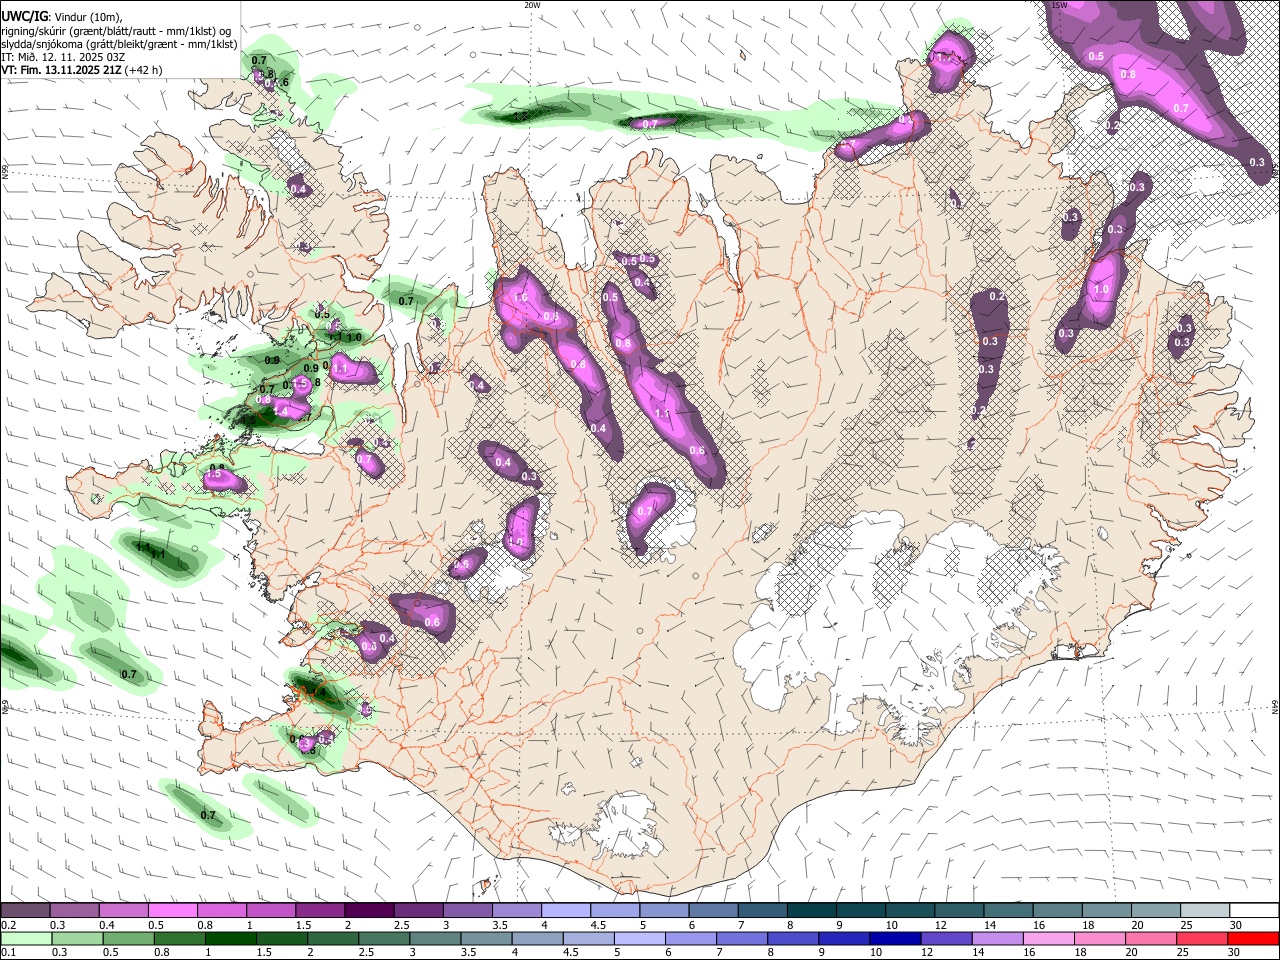This screenshot has height=960, width=1280.
Task: Click the 'Vindur (10m)' text in header
Action: (x=87, y=17)
